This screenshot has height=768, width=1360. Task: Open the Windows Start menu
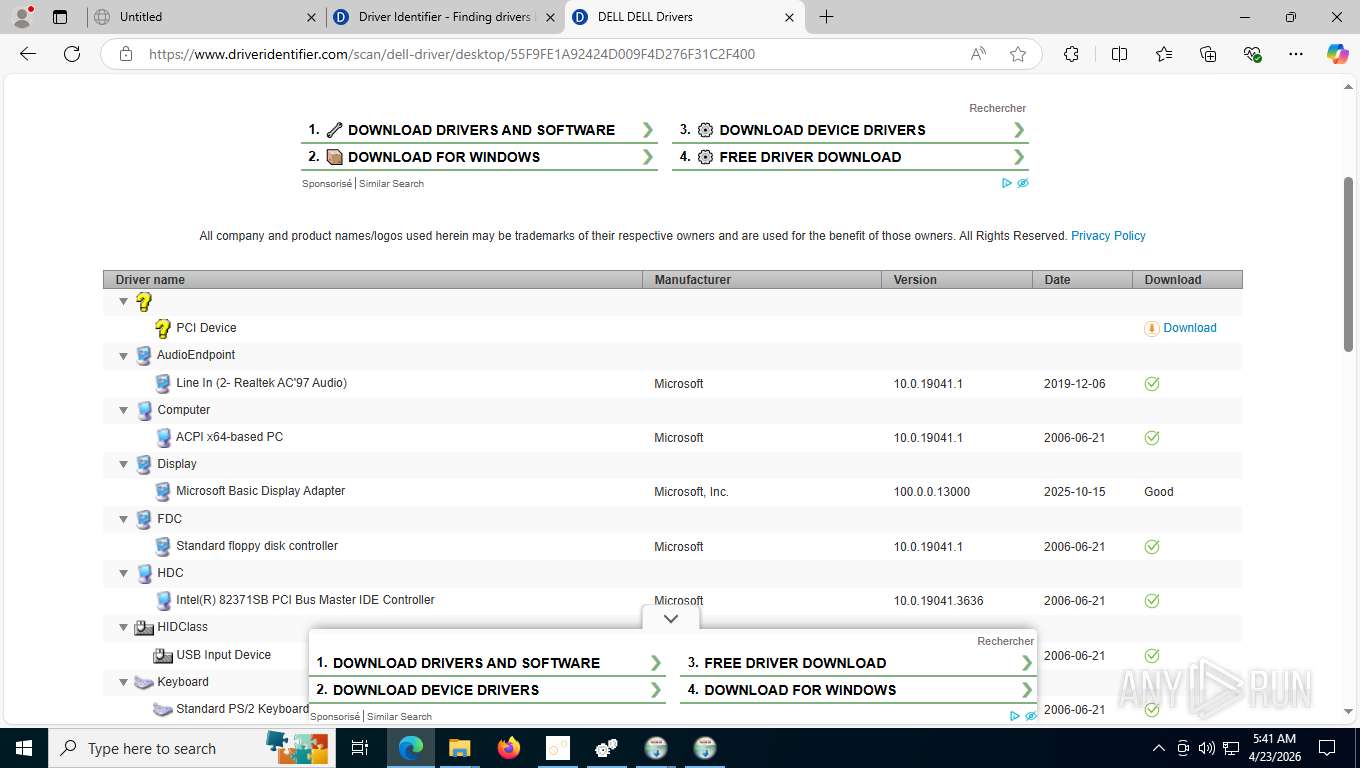click(x=23, y=748)
